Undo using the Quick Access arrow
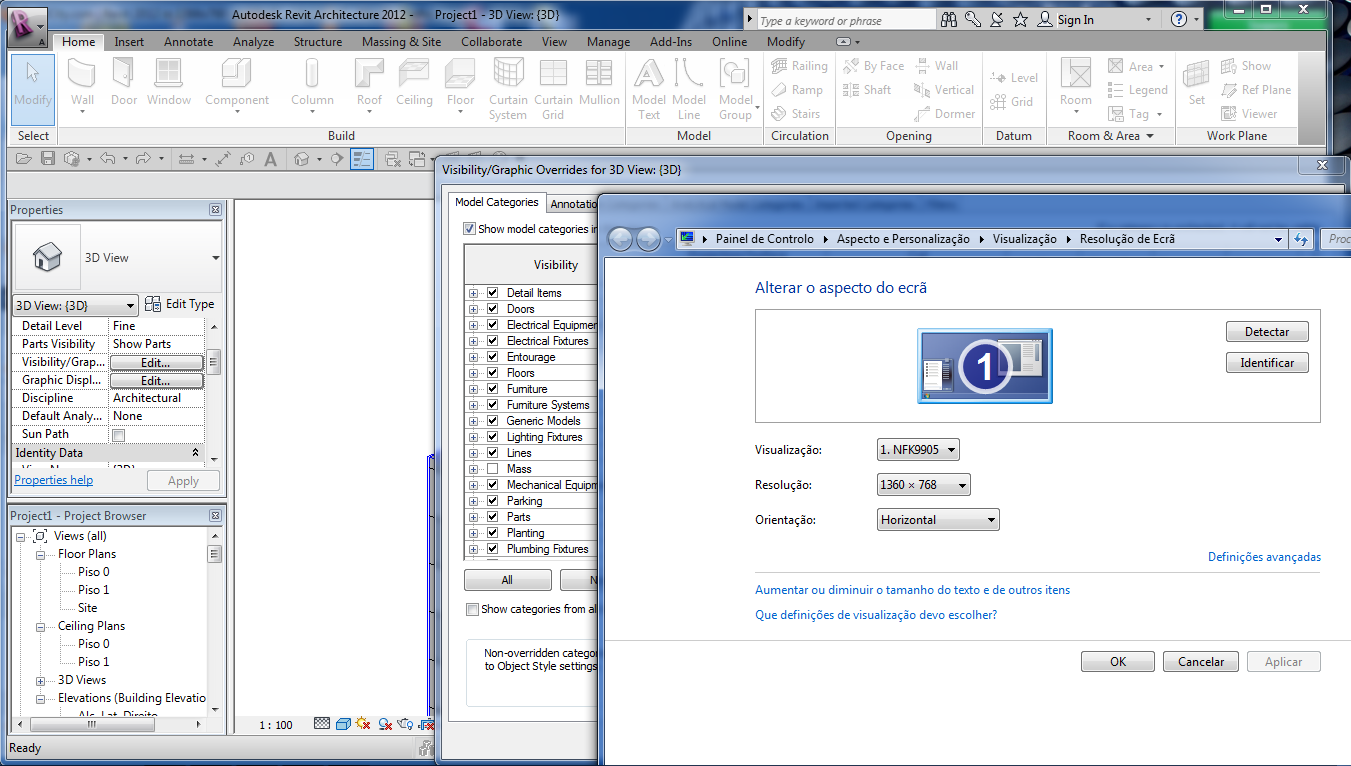1351x766 pixels. [107, 158]
